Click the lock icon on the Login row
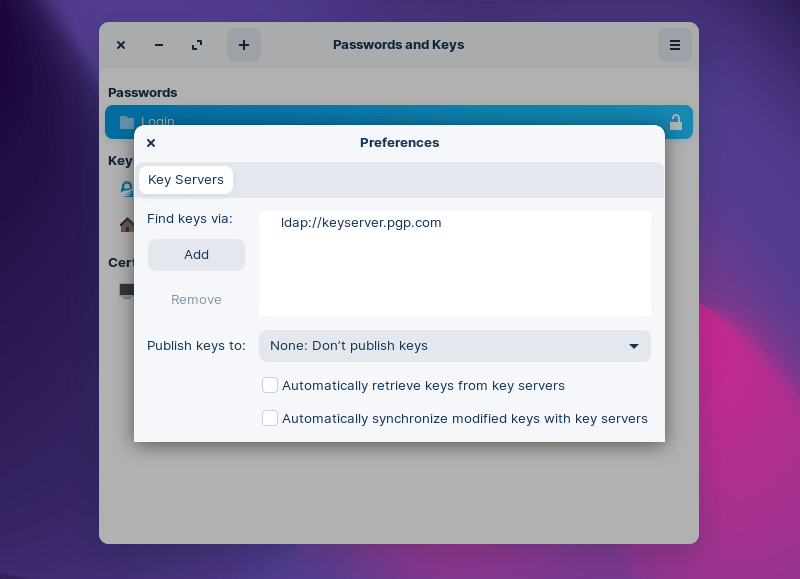Viewport: 800px width, 579px height. (676, 121)
